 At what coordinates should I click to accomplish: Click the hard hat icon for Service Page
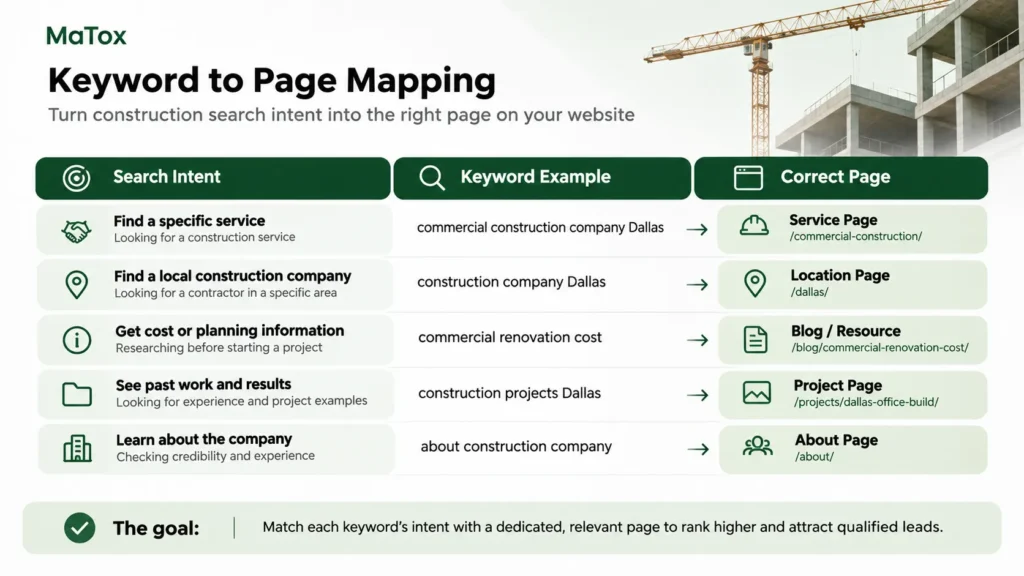(754, 226)
